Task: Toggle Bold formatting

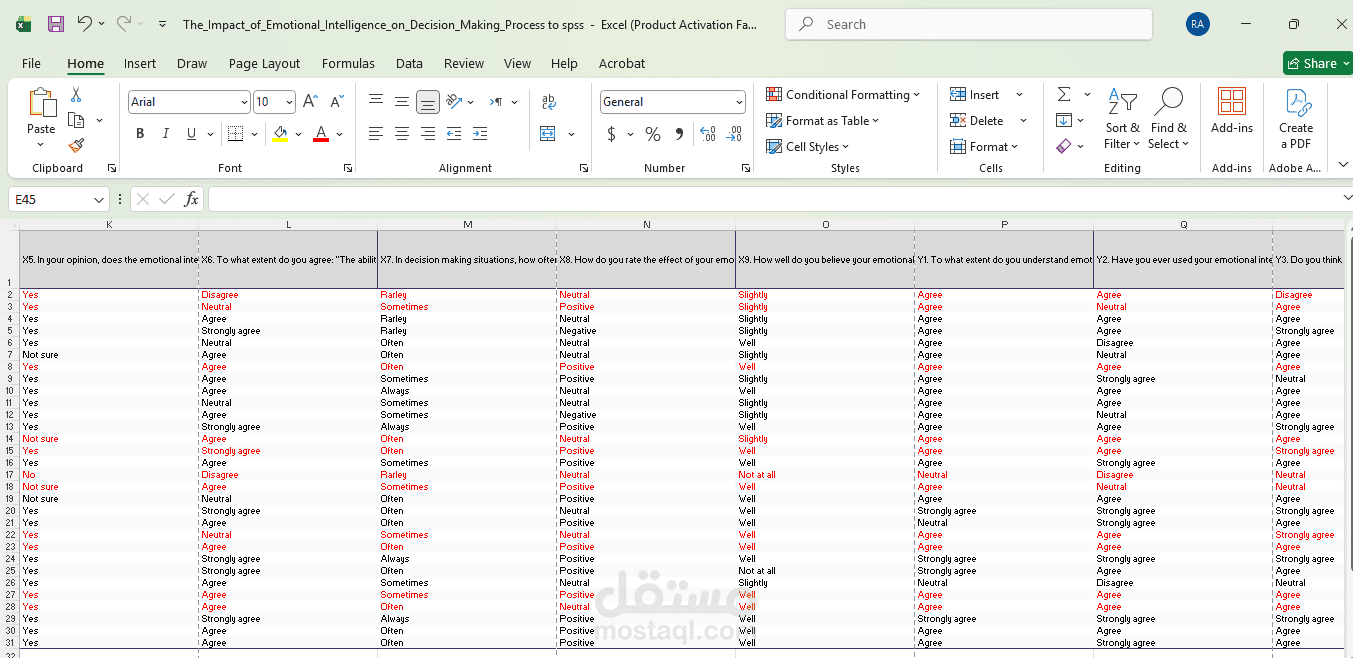Action: (140, 134)
